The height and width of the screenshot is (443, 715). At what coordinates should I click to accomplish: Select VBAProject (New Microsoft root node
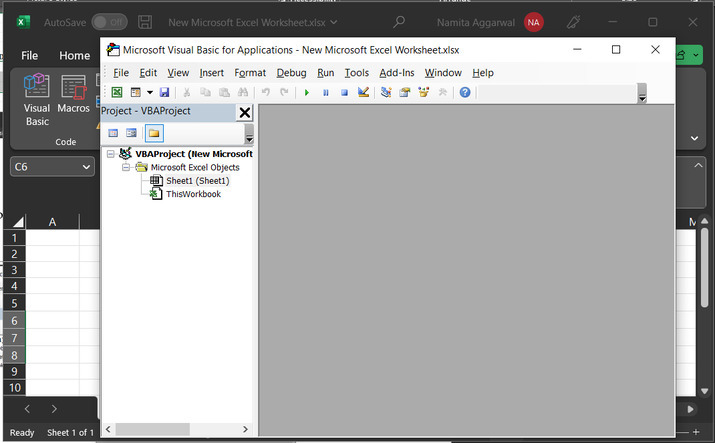(x=194, y=154)
